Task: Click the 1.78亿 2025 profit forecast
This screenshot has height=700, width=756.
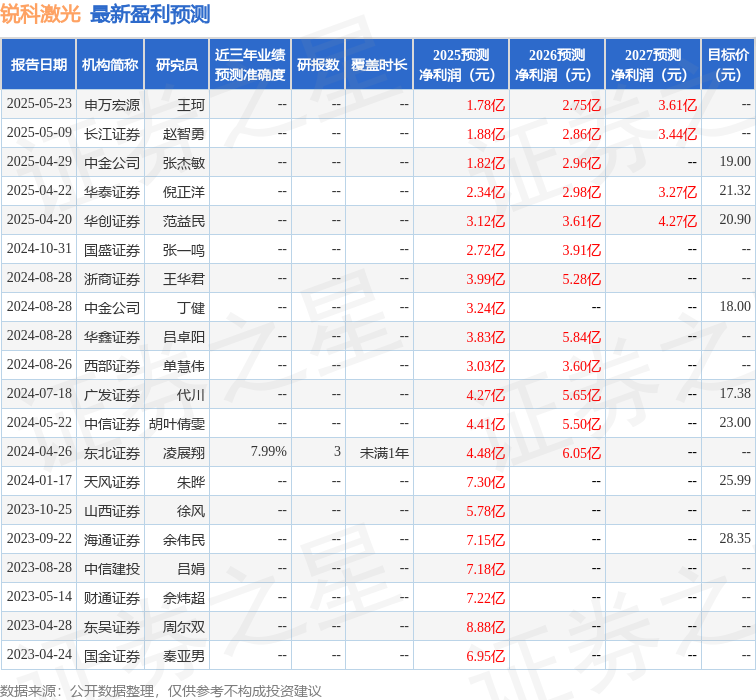Action: point(486,105)
